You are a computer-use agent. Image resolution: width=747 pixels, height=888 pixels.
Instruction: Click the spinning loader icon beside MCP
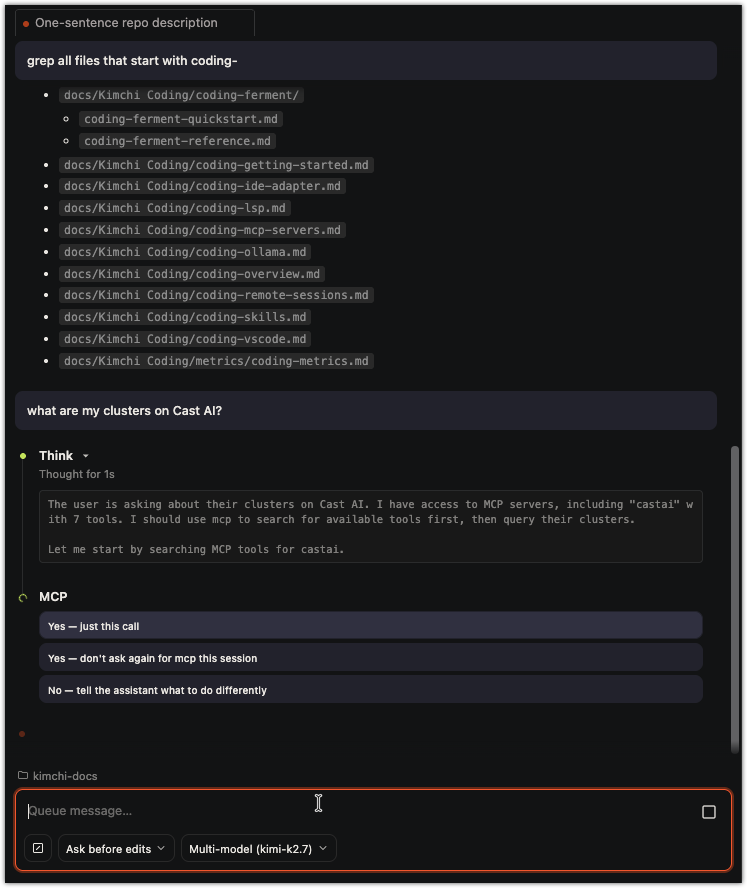pyautogui.click(x=23, y=597)
